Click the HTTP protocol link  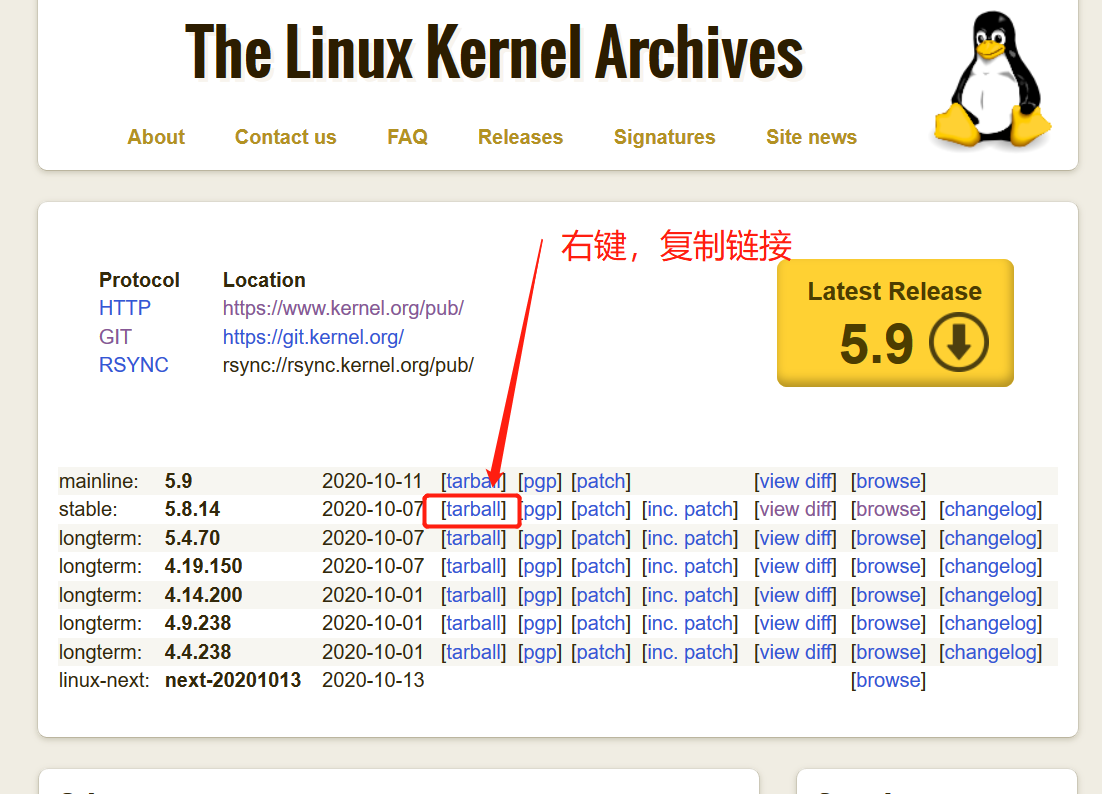coord(125,308)
